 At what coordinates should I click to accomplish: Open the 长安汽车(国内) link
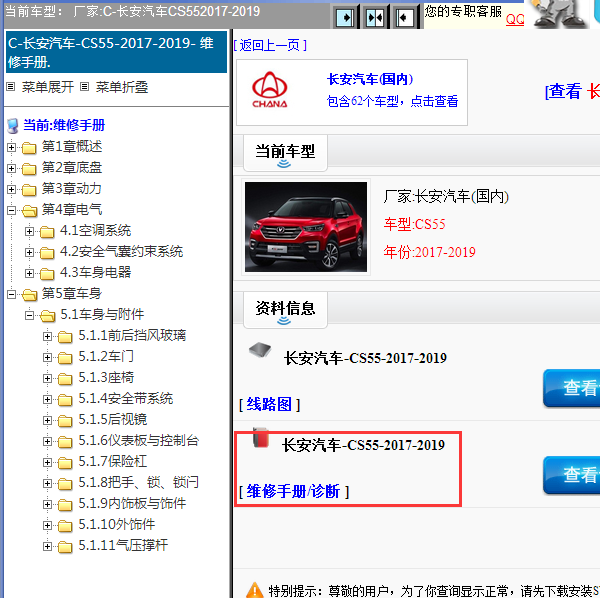tap(370, 79)
